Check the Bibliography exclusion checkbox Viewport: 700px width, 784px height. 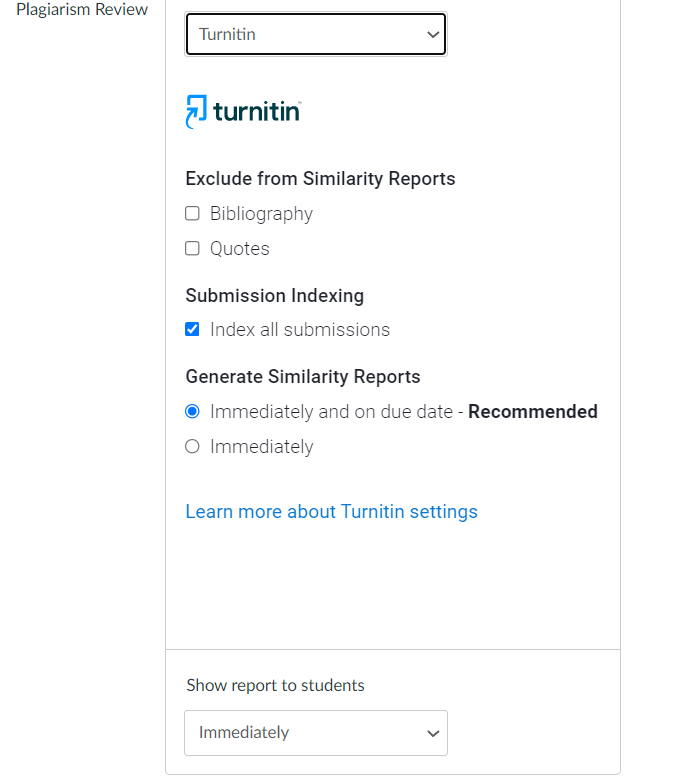(x=193, y=214)
